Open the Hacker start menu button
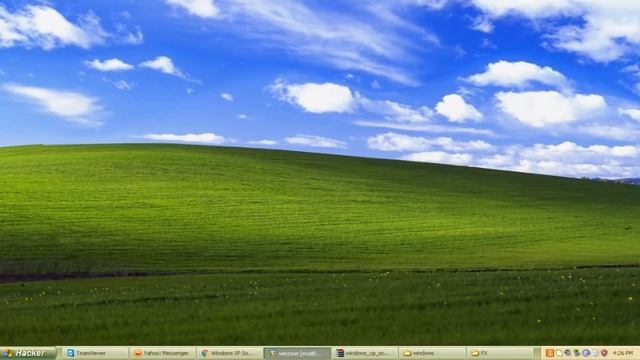The height and width of the screenshot is (360, 640). tap(28, 353)
